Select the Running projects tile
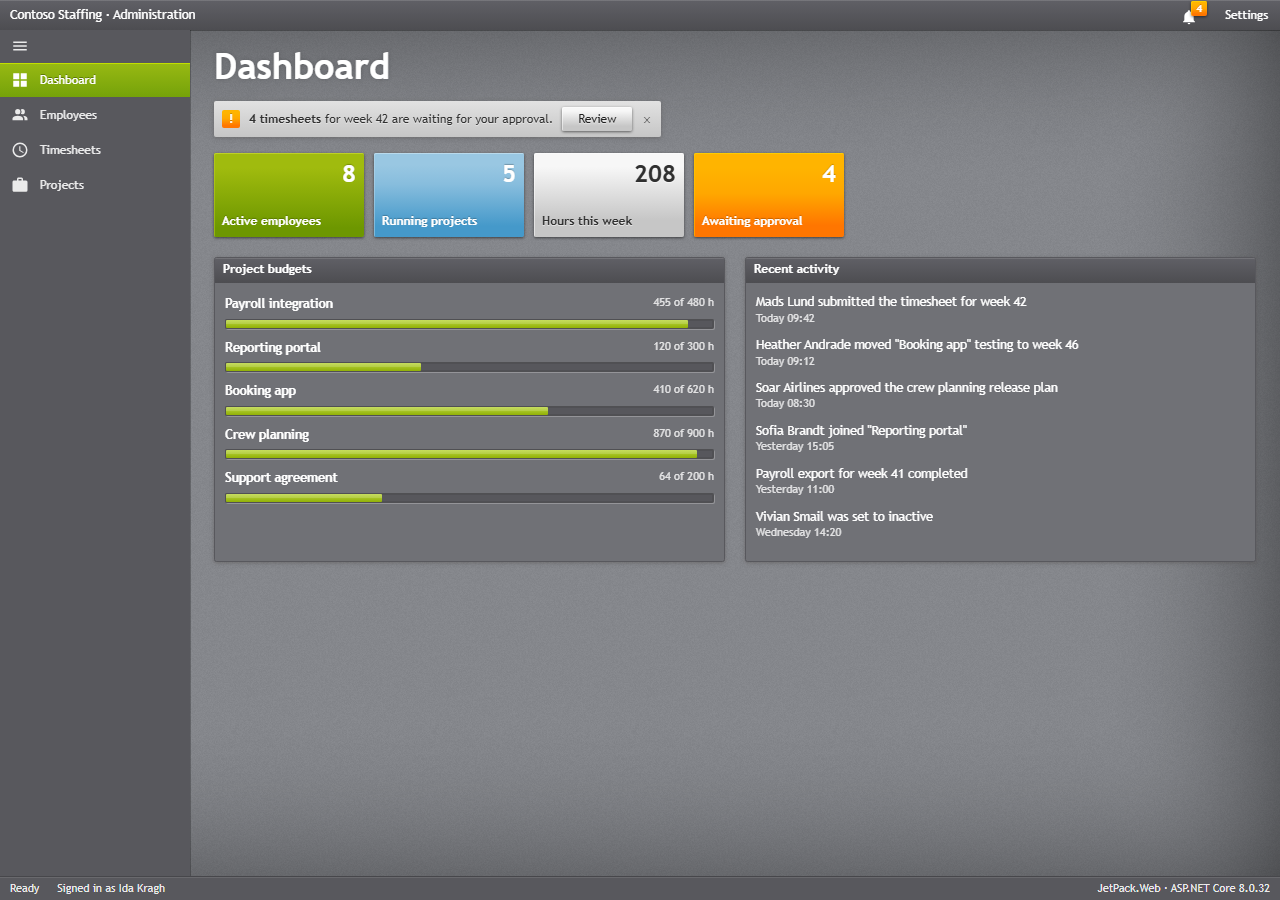The image size is (1280, 900). [x=449, y=195]
